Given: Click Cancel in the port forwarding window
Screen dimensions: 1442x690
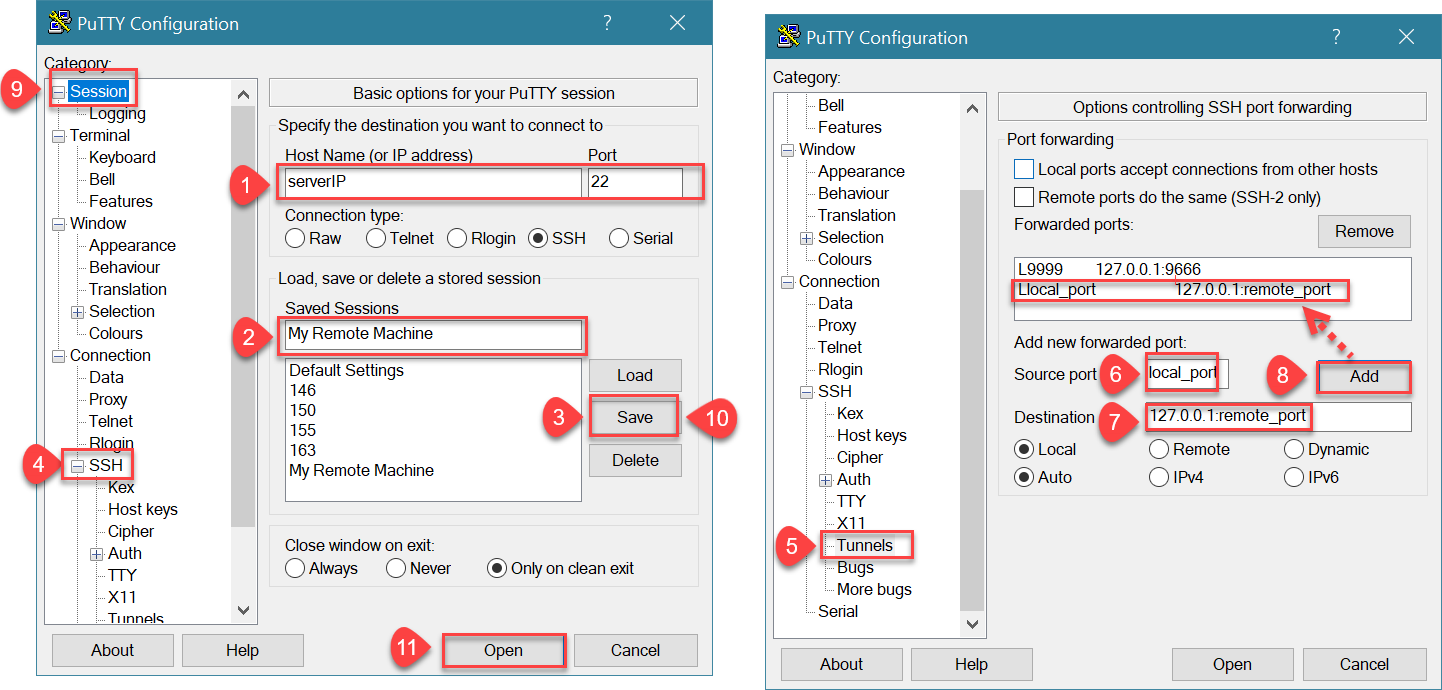Looking at the screenshot, I should point(1364,664).
